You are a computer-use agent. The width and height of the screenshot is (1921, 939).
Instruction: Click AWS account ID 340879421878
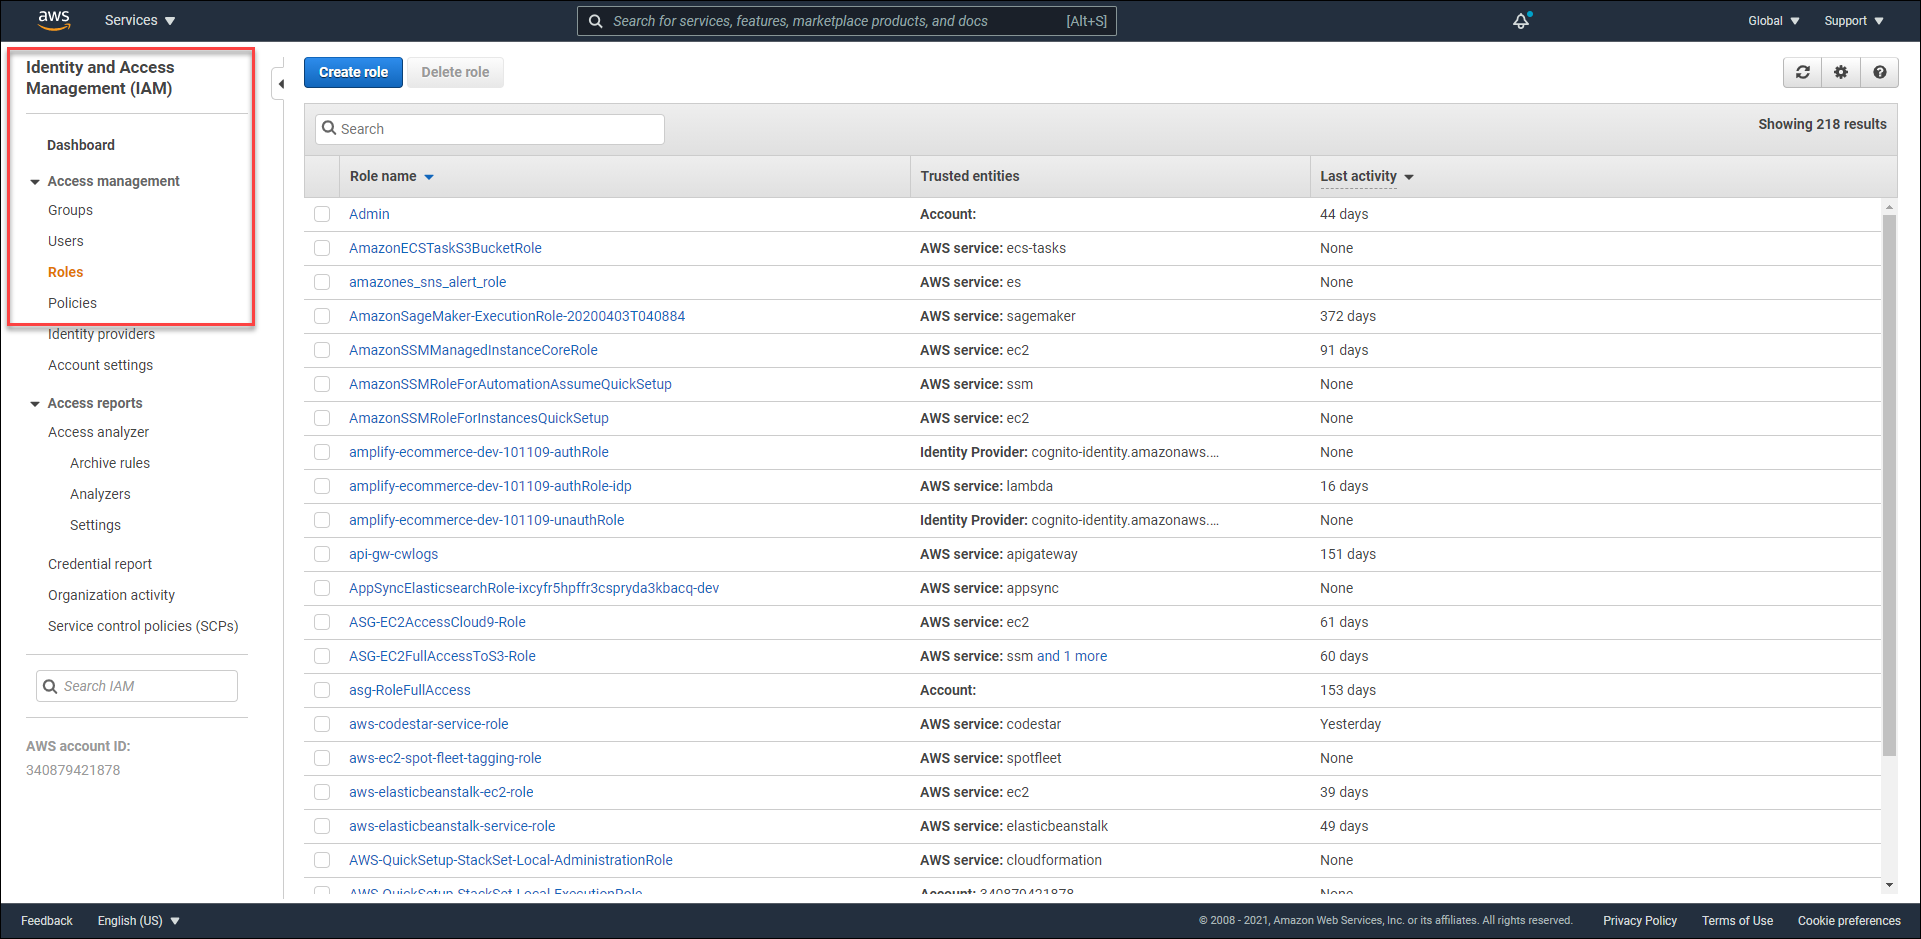pos(73,770)
